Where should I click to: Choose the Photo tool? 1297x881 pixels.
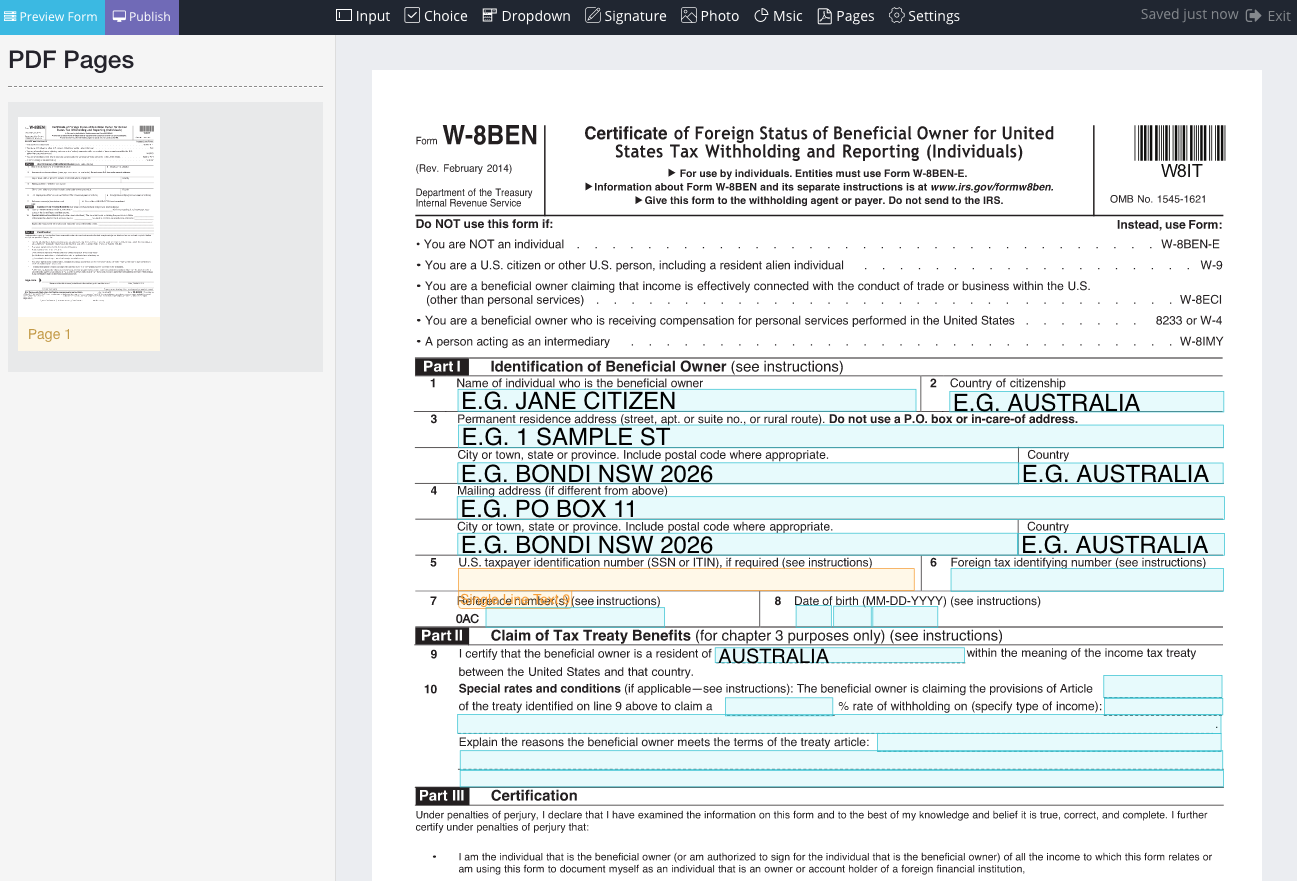(710, 16)
